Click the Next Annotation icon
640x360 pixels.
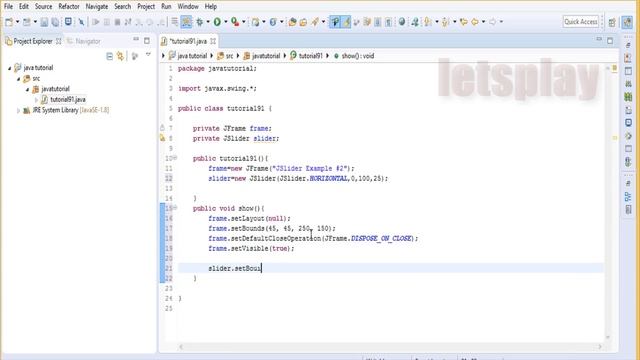click(x=427, y=22)
